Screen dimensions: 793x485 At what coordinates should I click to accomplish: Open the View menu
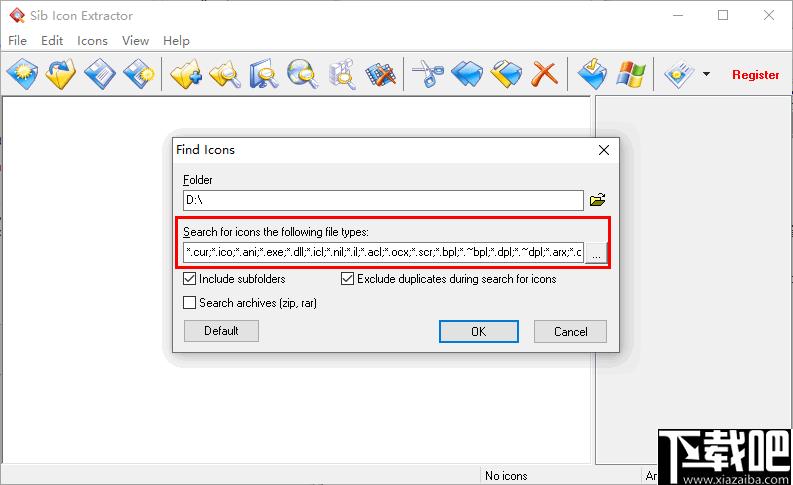pos(136,40)
